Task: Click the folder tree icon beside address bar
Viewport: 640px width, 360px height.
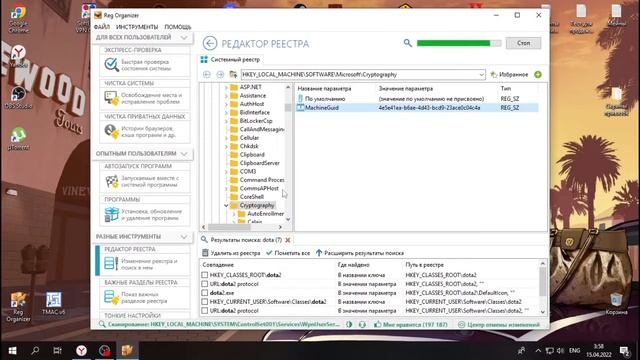Action: coord(233,75)
